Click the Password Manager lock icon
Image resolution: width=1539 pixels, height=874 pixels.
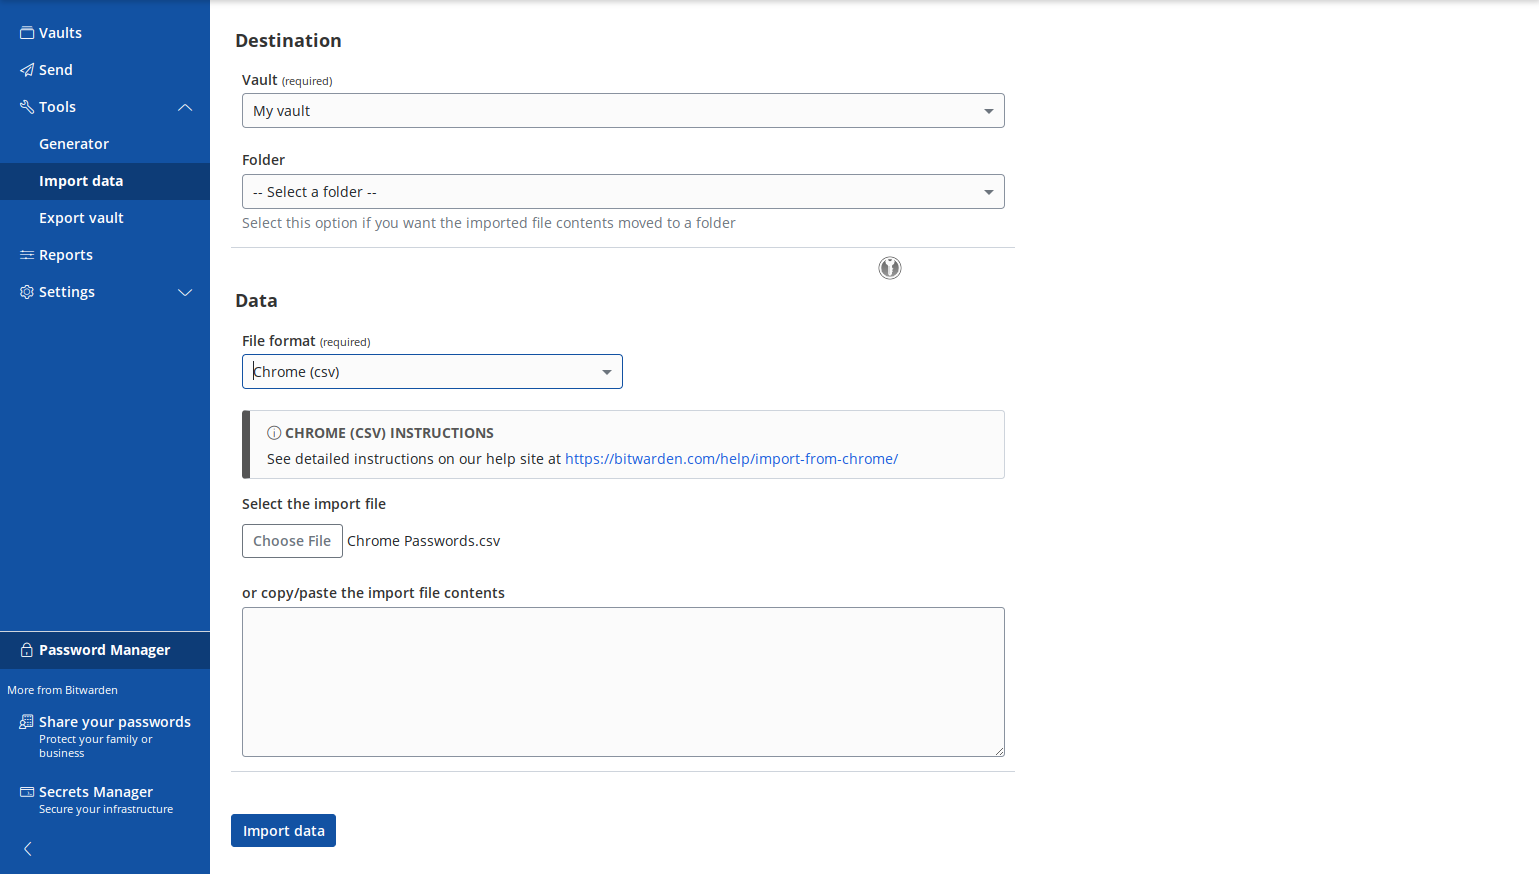coord(27,650)
